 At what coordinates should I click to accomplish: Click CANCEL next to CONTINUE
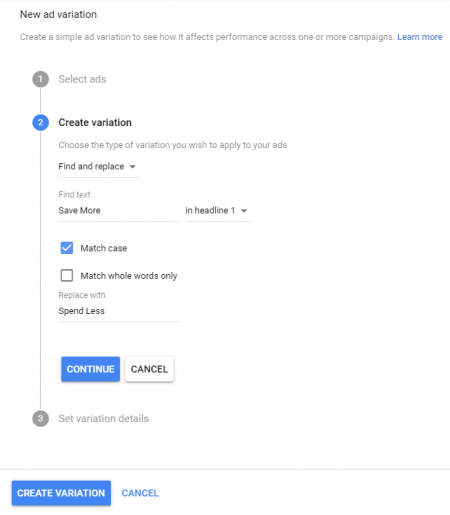coord(149,369)
